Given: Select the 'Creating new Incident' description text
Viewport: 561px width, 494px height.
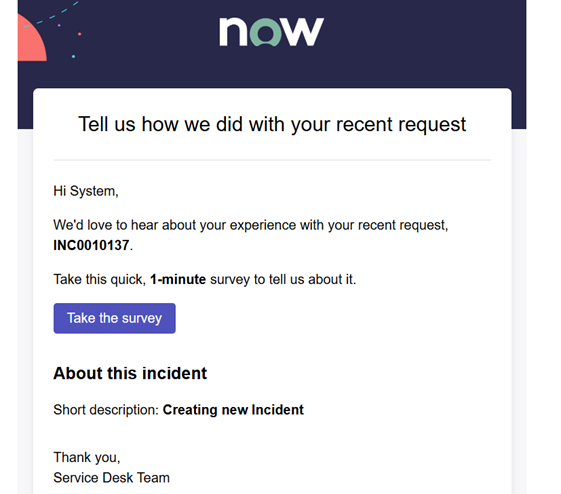Looking at the screenshot, I should 233,410.
